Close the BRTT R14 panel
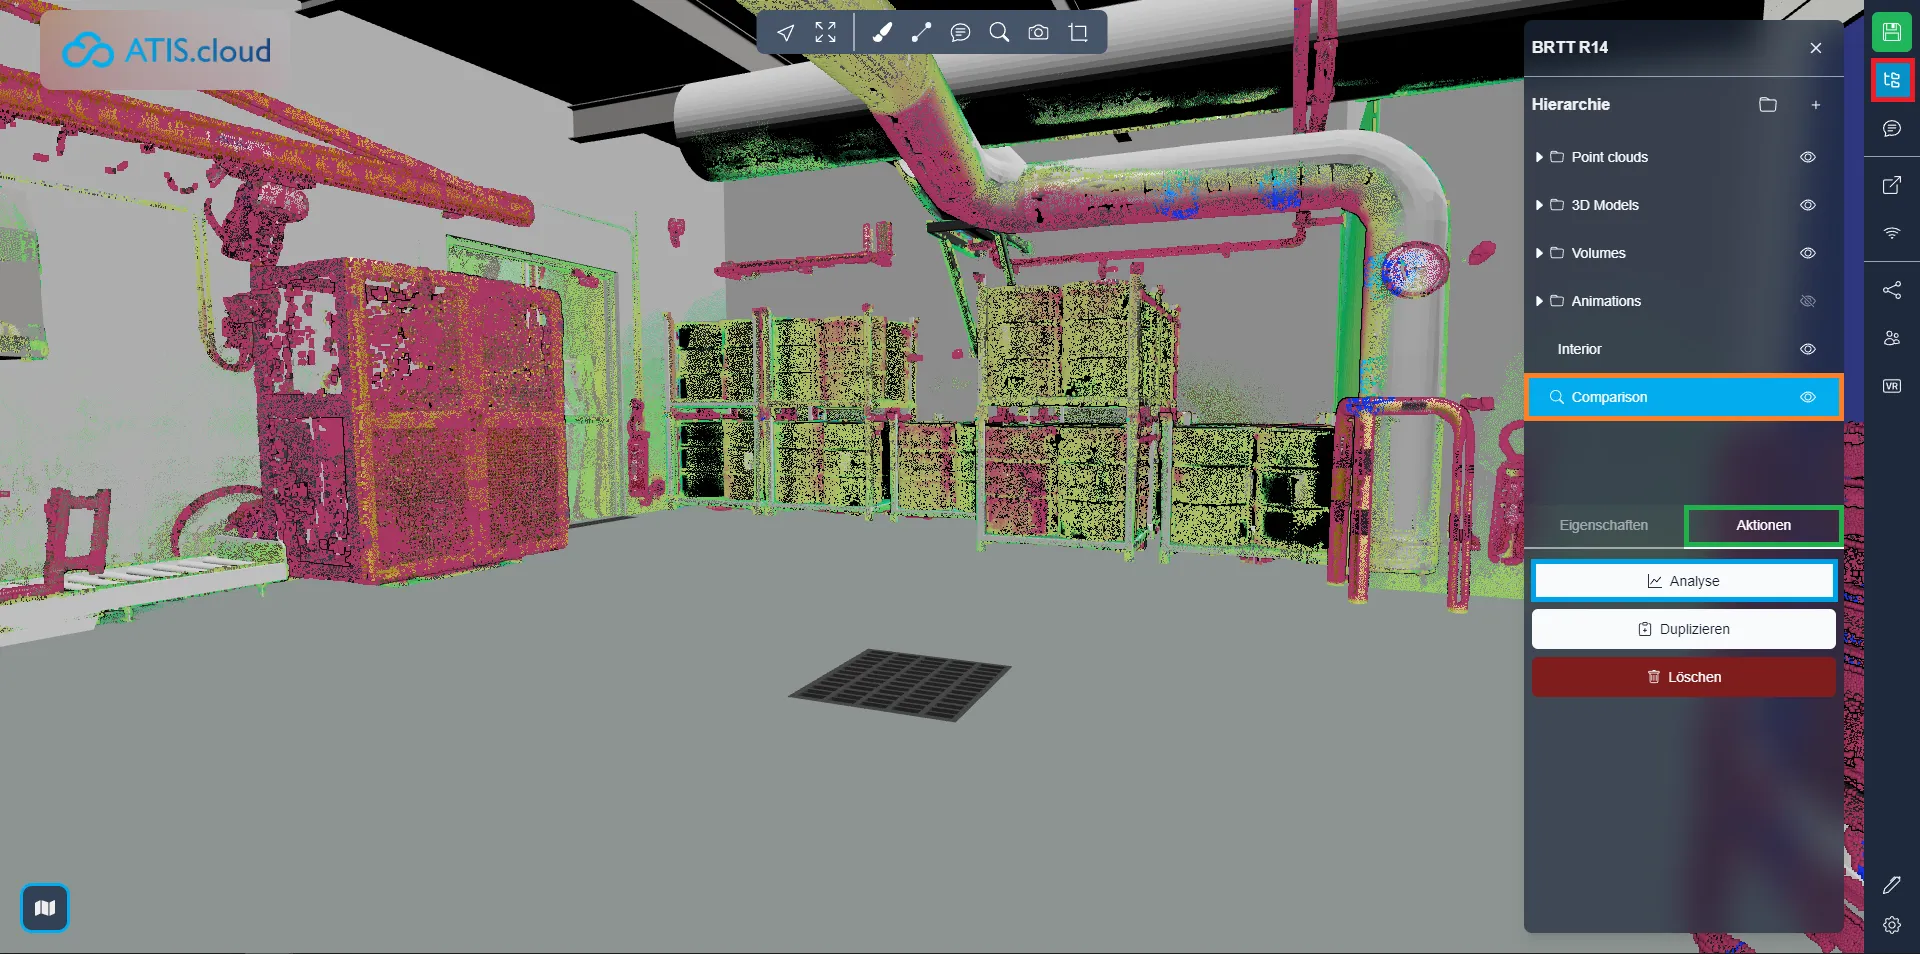Image resolution: width=1920 pixels, height=954 pixels. click(1816, 48)
